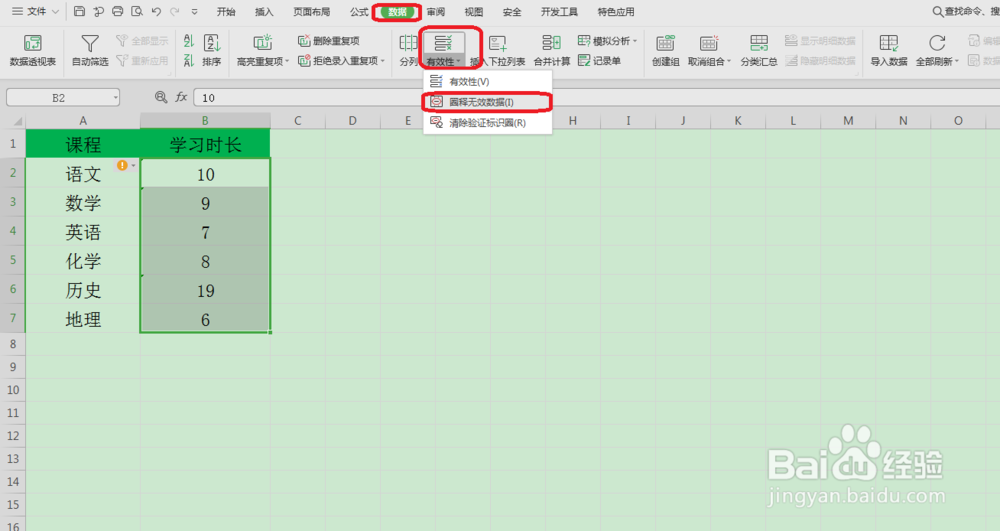Select cell containing 地理
This screenshot has height=531, width=1000.
coord(83,319)
